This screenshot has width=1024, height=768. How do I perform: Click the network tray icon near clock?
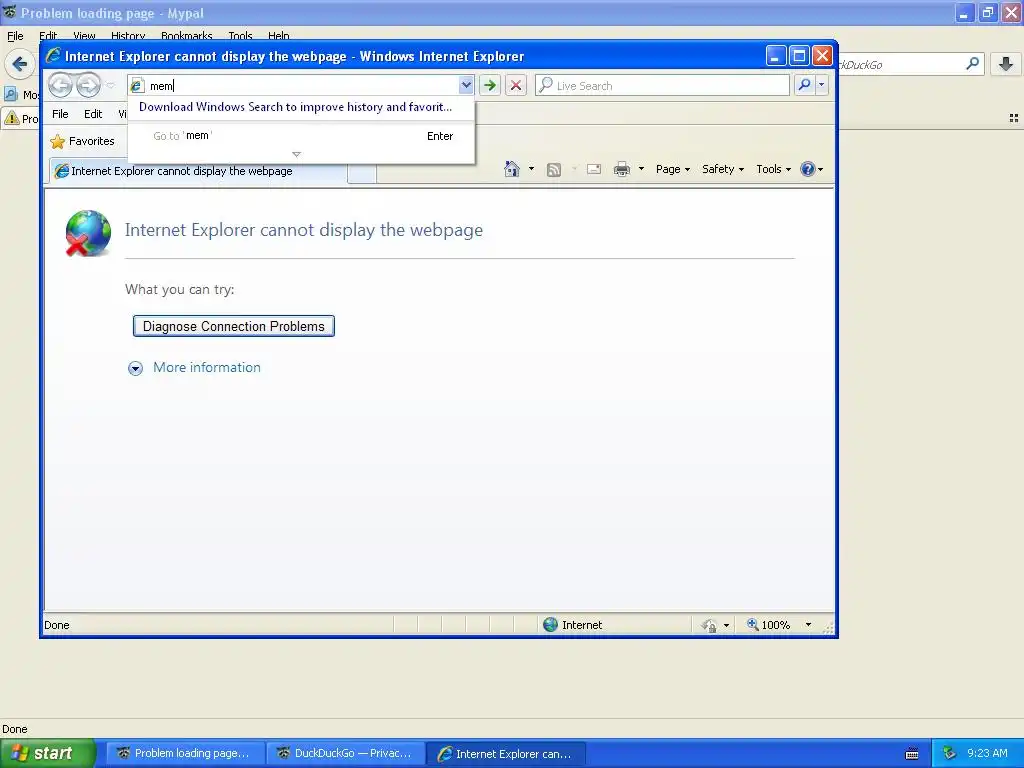click(949, 753)
